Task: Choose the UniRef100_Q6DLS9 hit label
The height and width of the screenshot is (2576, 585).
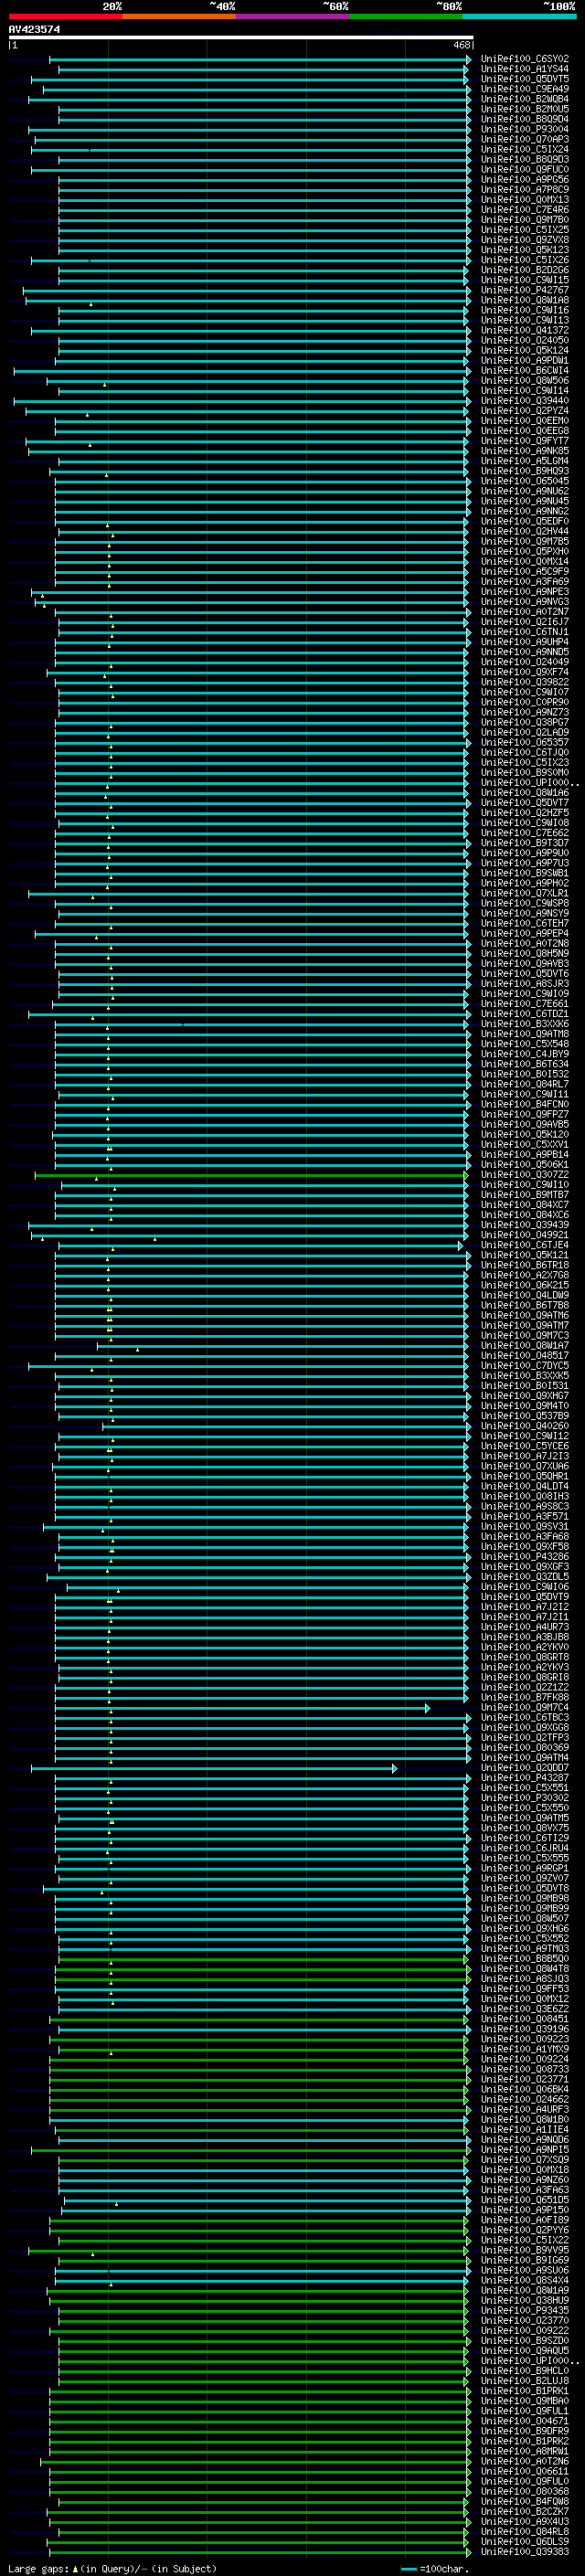Action: [x=524, y=2542]
